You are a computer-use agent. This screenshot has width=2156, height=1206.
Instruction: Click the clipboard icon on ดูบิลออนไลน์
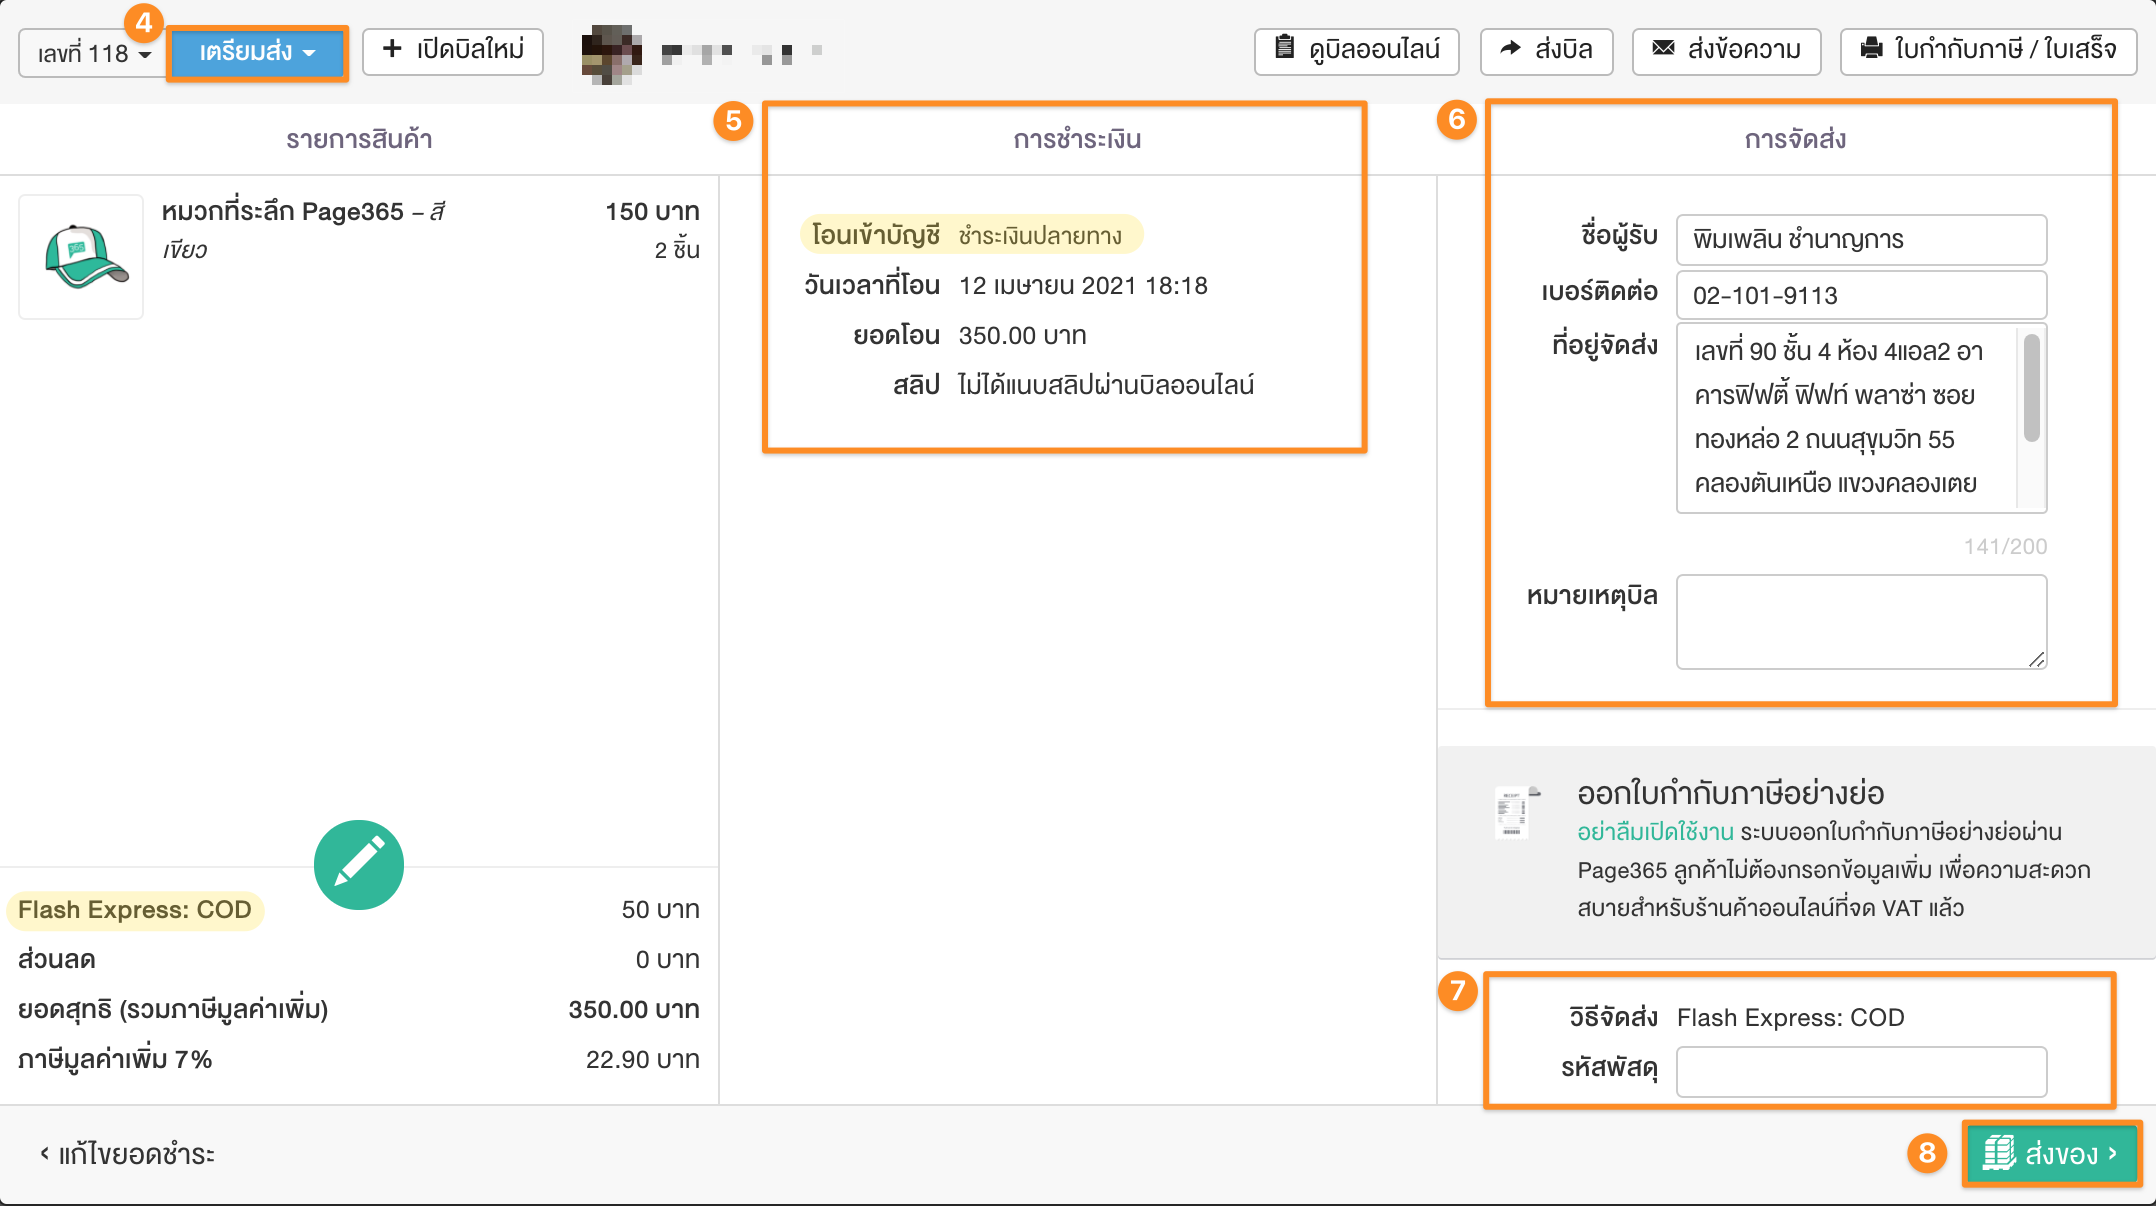coord(1285,48)
